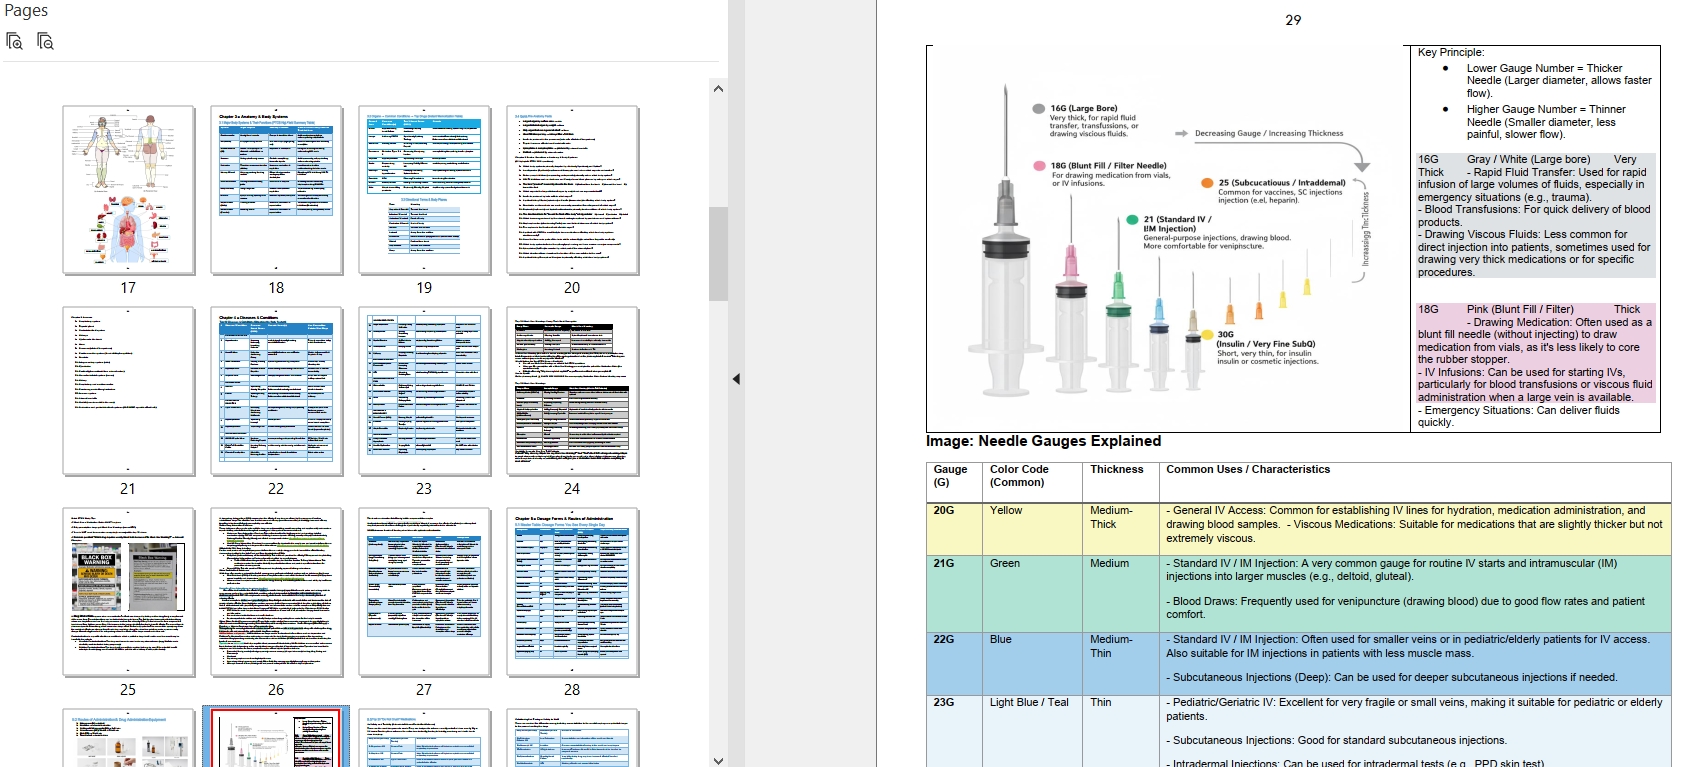Open page 25 Black Box Warning thumbnail
The height and width of the screenshot is (767, 1681).
(x=128, y=592)
